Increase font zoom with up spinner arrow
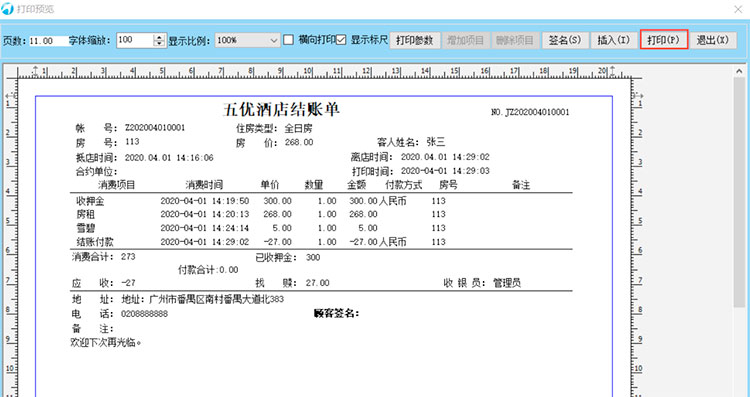The height and width of the screenshot is (397, 750). click(159, 37)
